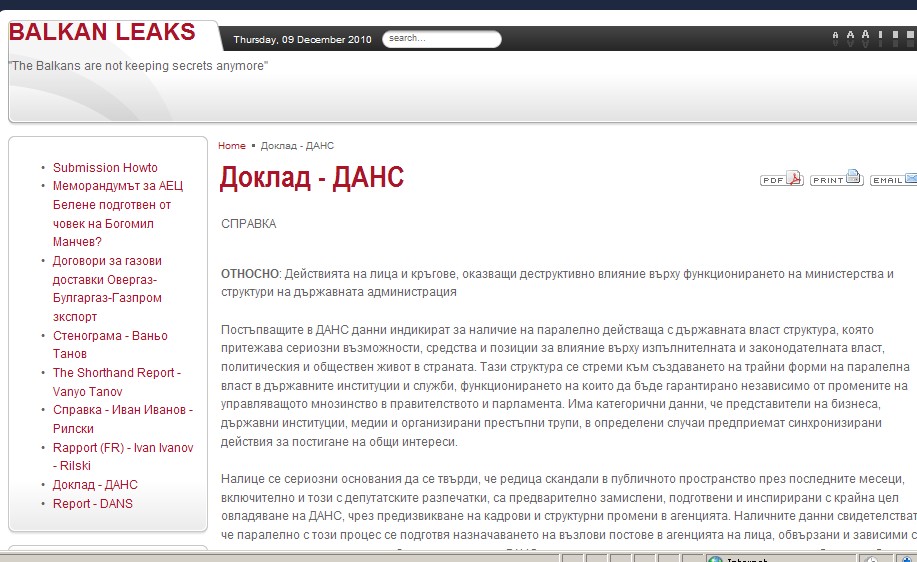This screenshot has width=917, height=562.
Task: Open the Доклад - ДАНС sidebar link
Action: click(x=95, y=485)
